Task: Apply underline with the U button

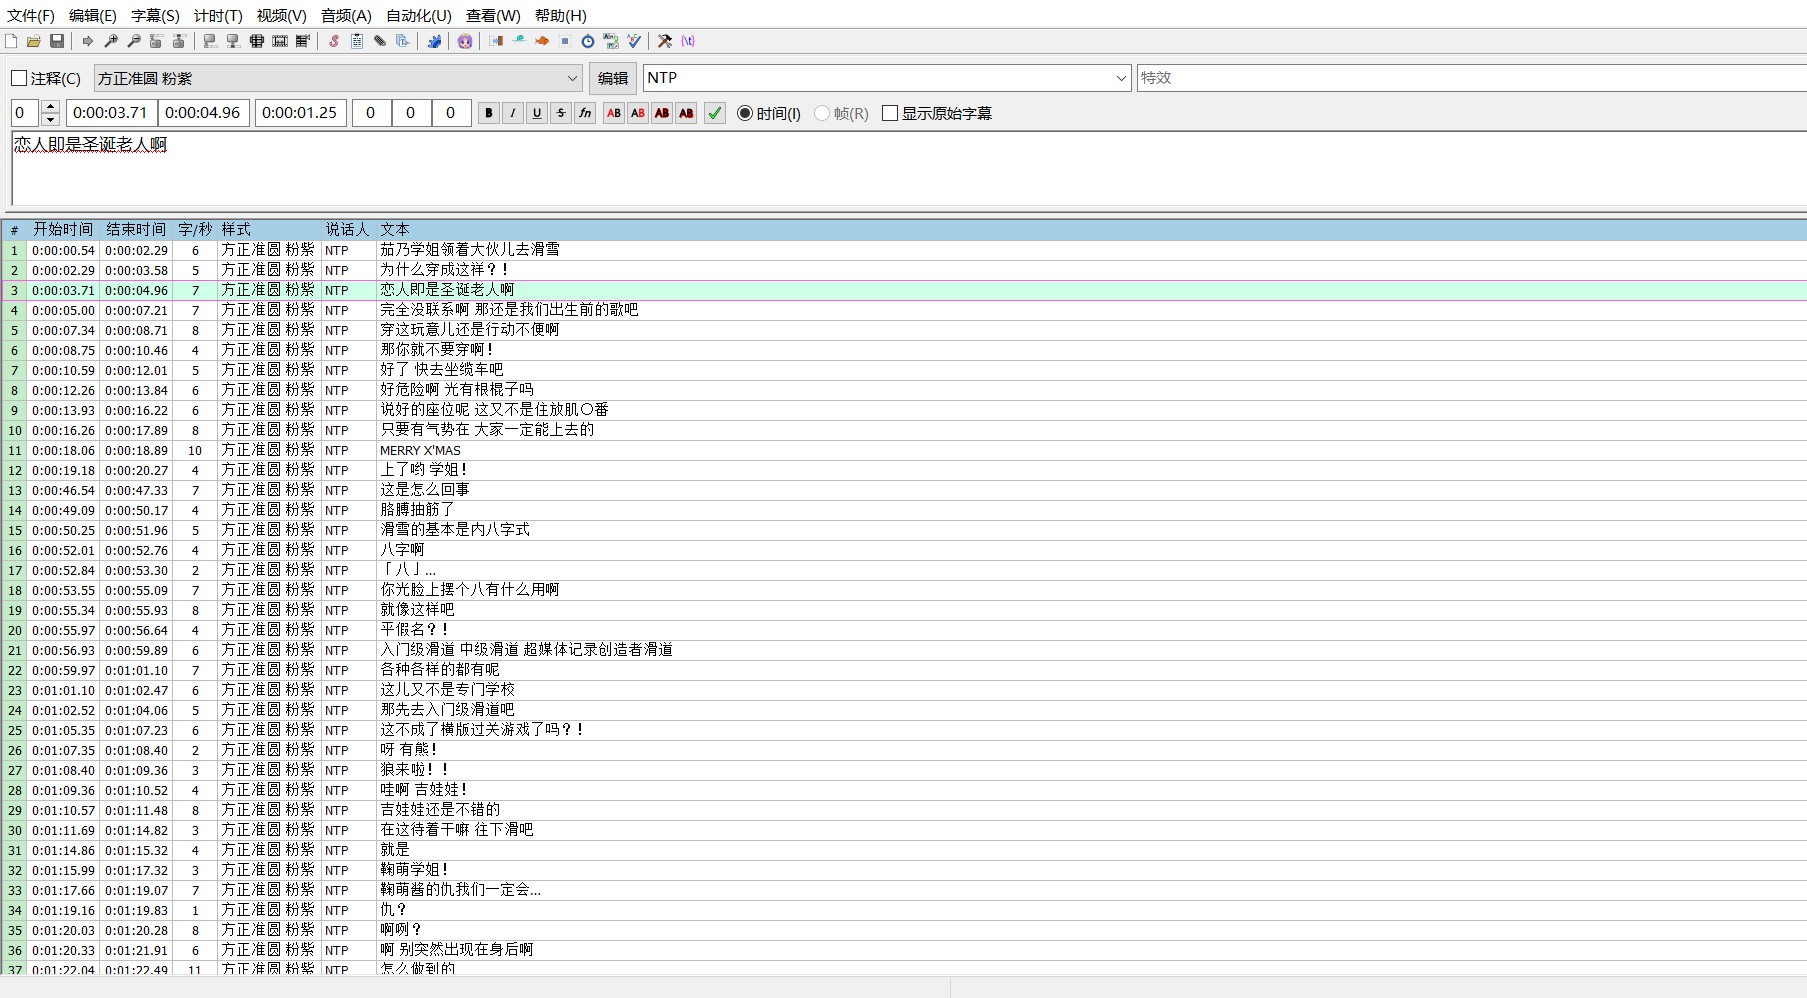Action: 537,113
